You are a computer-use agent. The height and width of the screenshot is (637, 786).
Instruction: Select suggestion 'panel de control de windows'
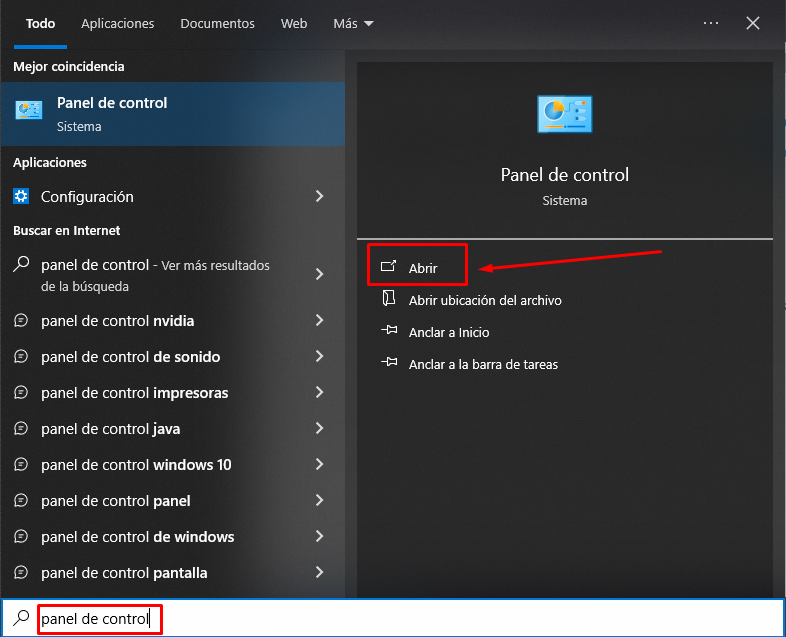click(173, 537)
